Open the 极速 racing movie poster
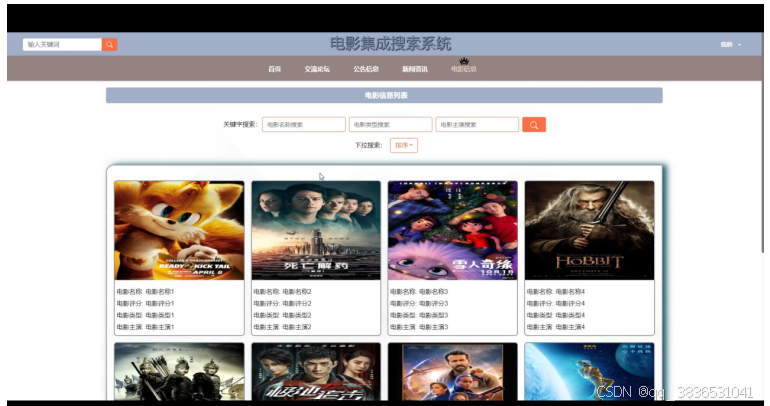 click(x=316, y=372)
